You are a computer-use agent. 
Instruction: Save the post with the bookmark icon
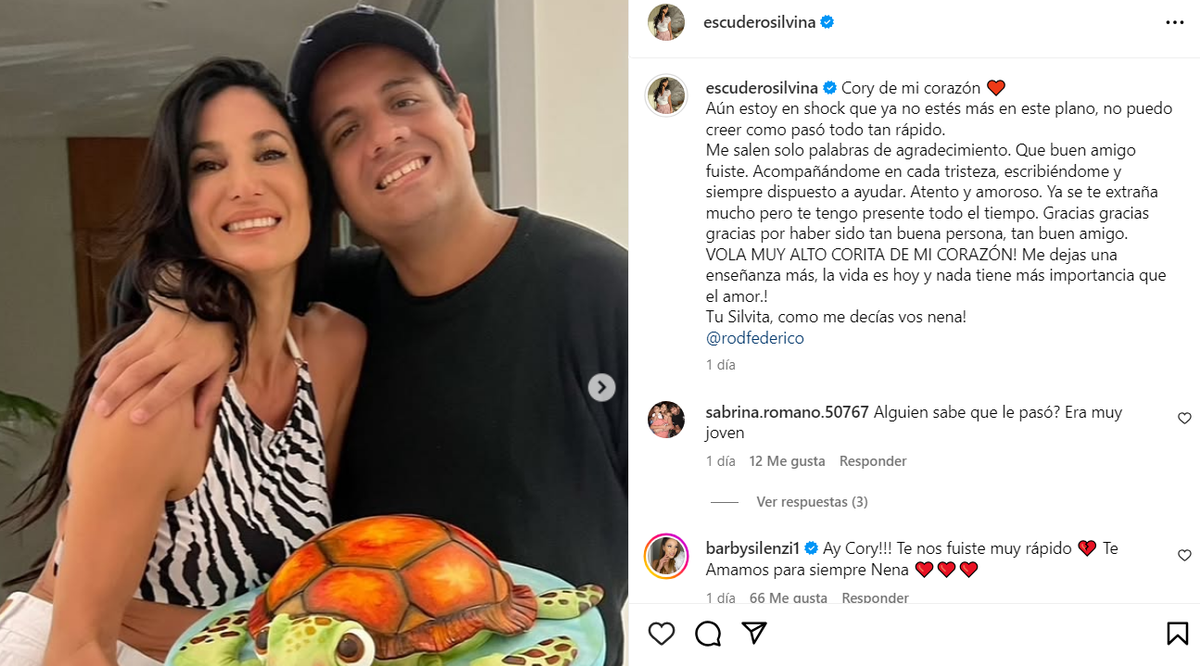1177,633
